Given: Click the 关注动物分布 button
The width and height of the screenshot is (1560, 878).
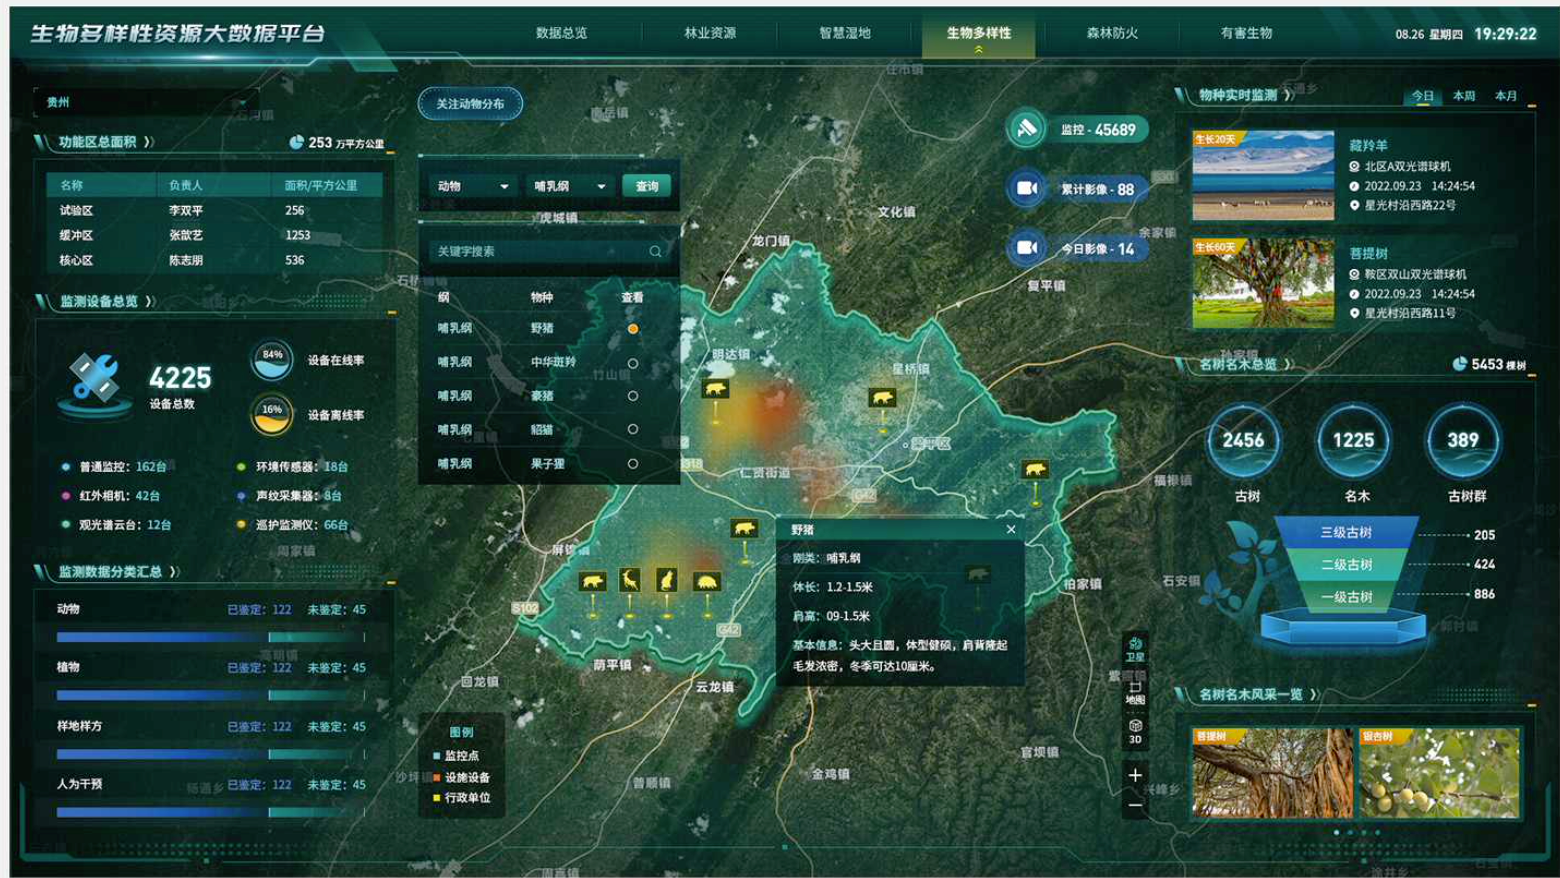Looking at the screenshot, I should click(x=470, y=103).
